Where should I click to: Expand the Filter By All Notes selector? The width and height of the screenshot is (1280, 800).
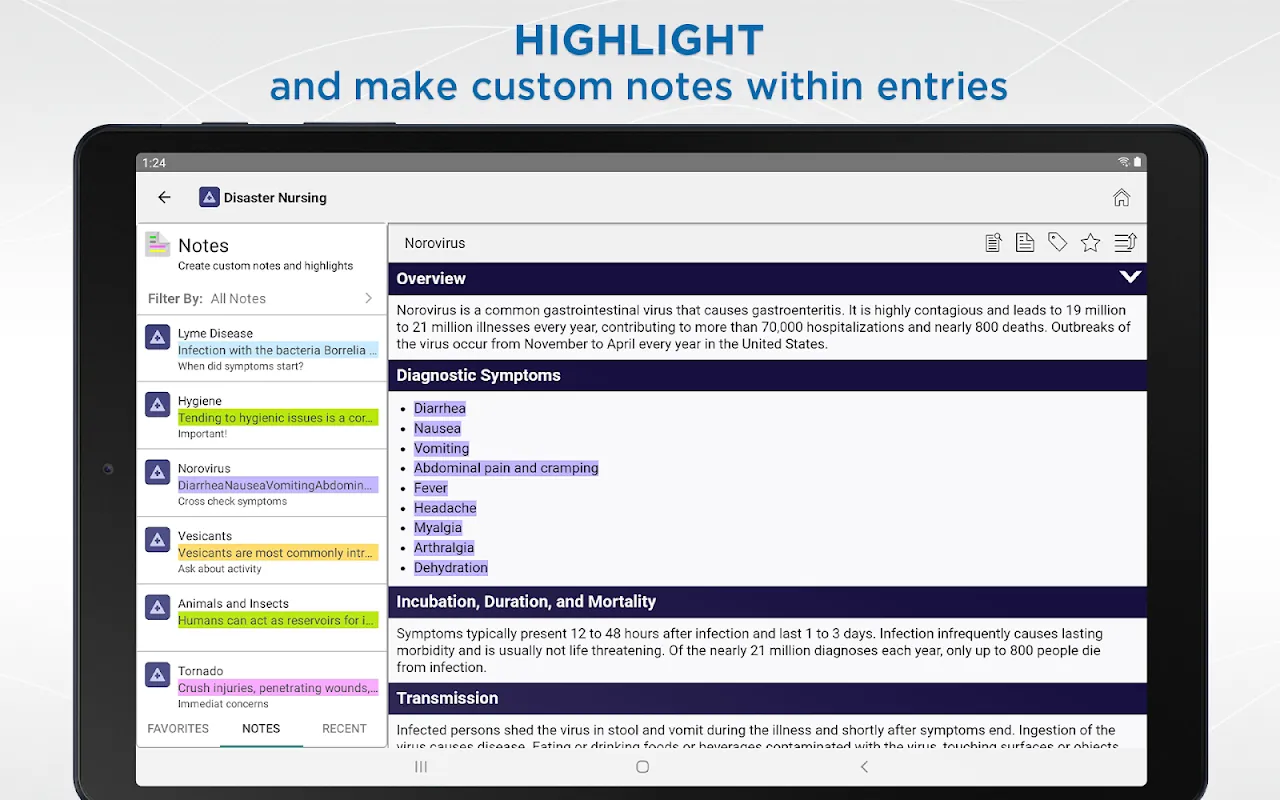click(261, 299)
